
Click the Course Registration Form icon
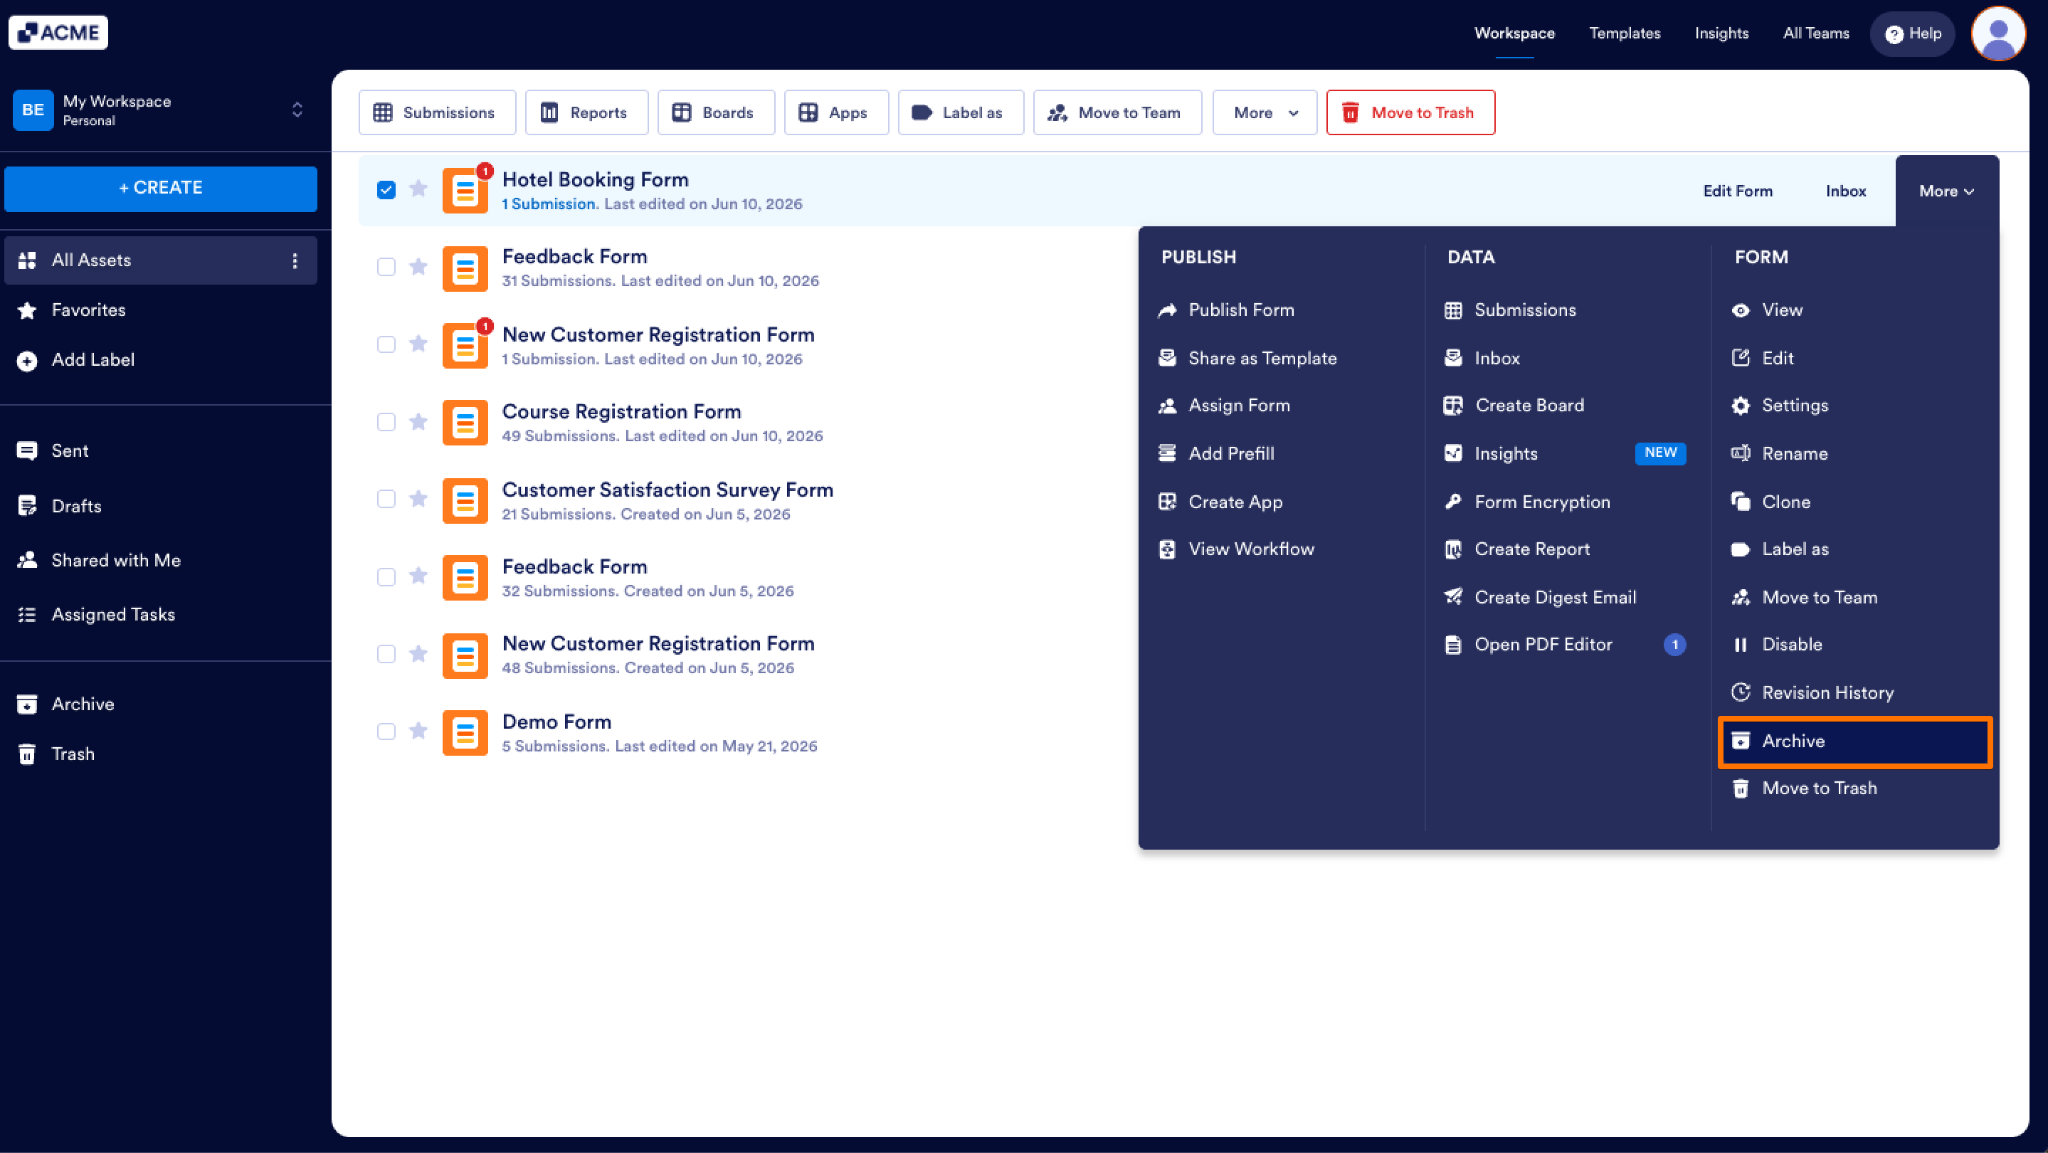[465, 422]
